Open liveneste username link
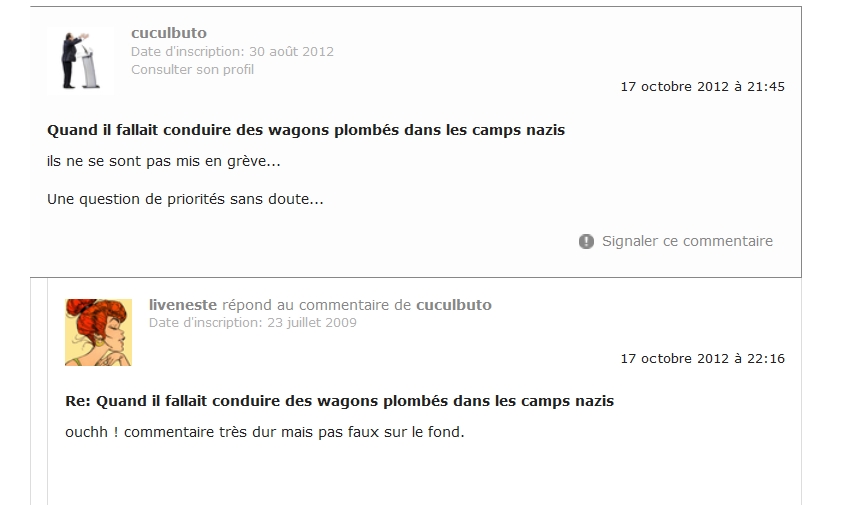This screenshot has width=843, height=505. 183,305
